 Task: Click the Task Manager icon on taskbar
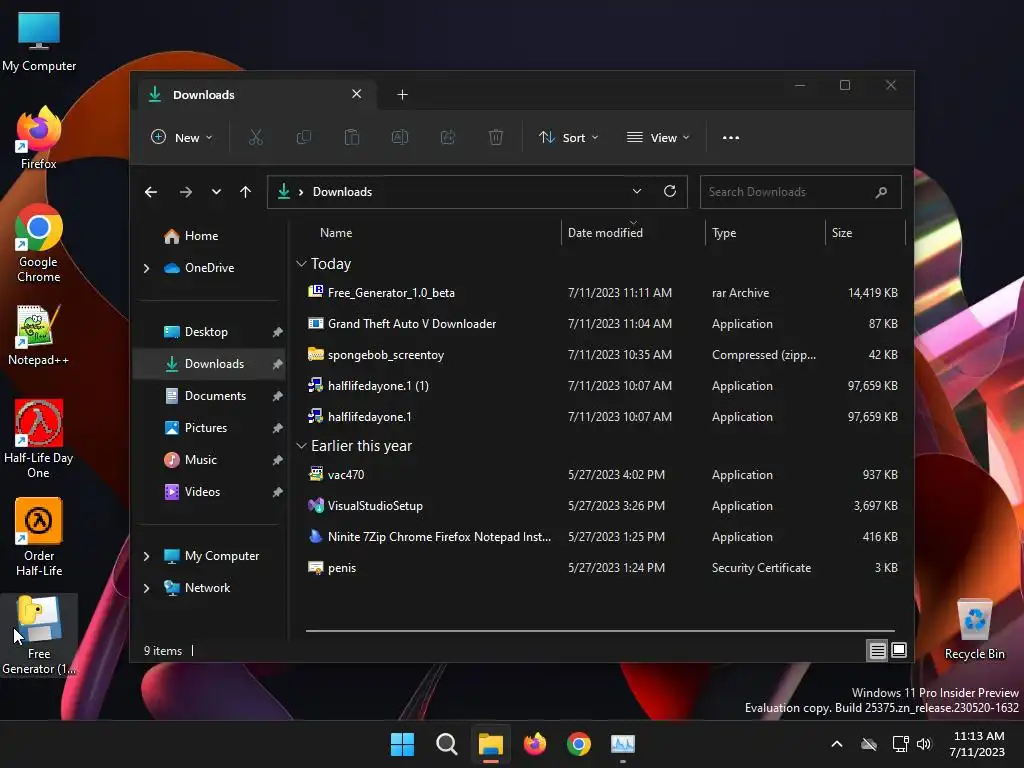pos(623,744)
